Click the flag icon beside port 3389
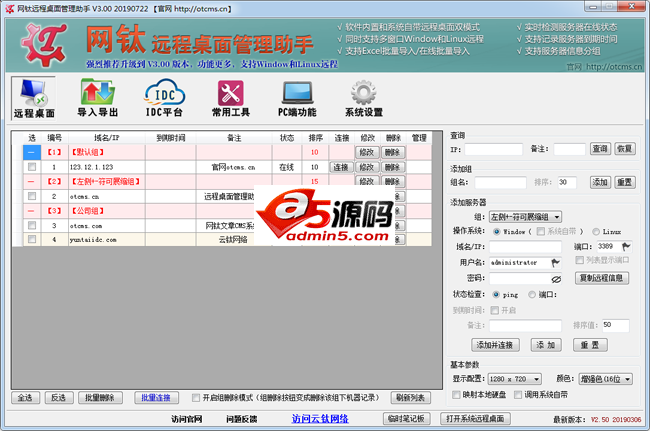Screen dimensions: 650x431 (627, 246)
